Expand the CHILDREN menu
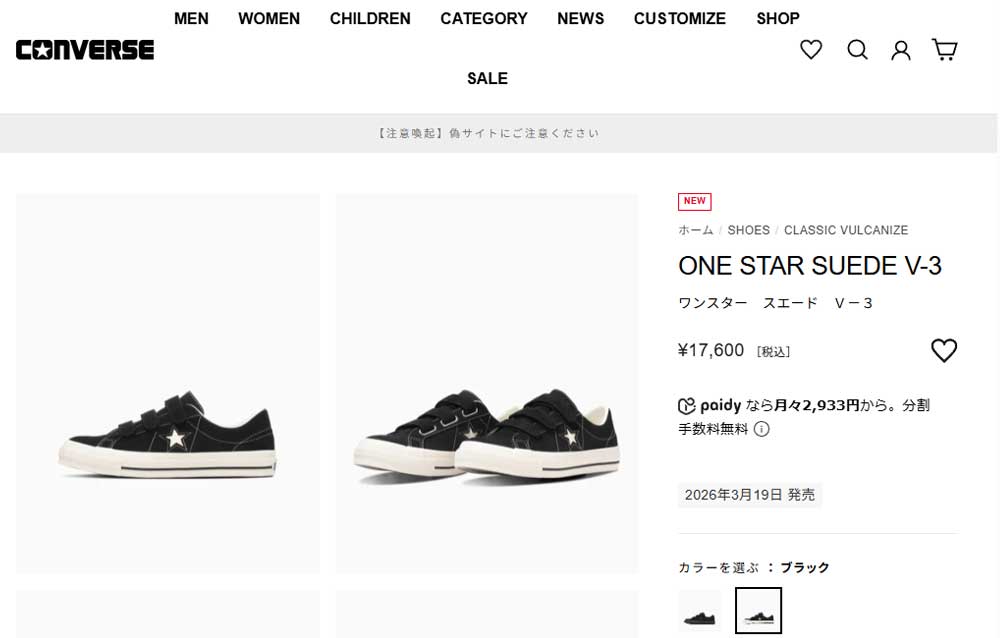This screenshot has height=638, width=1000. pos(370,19)
